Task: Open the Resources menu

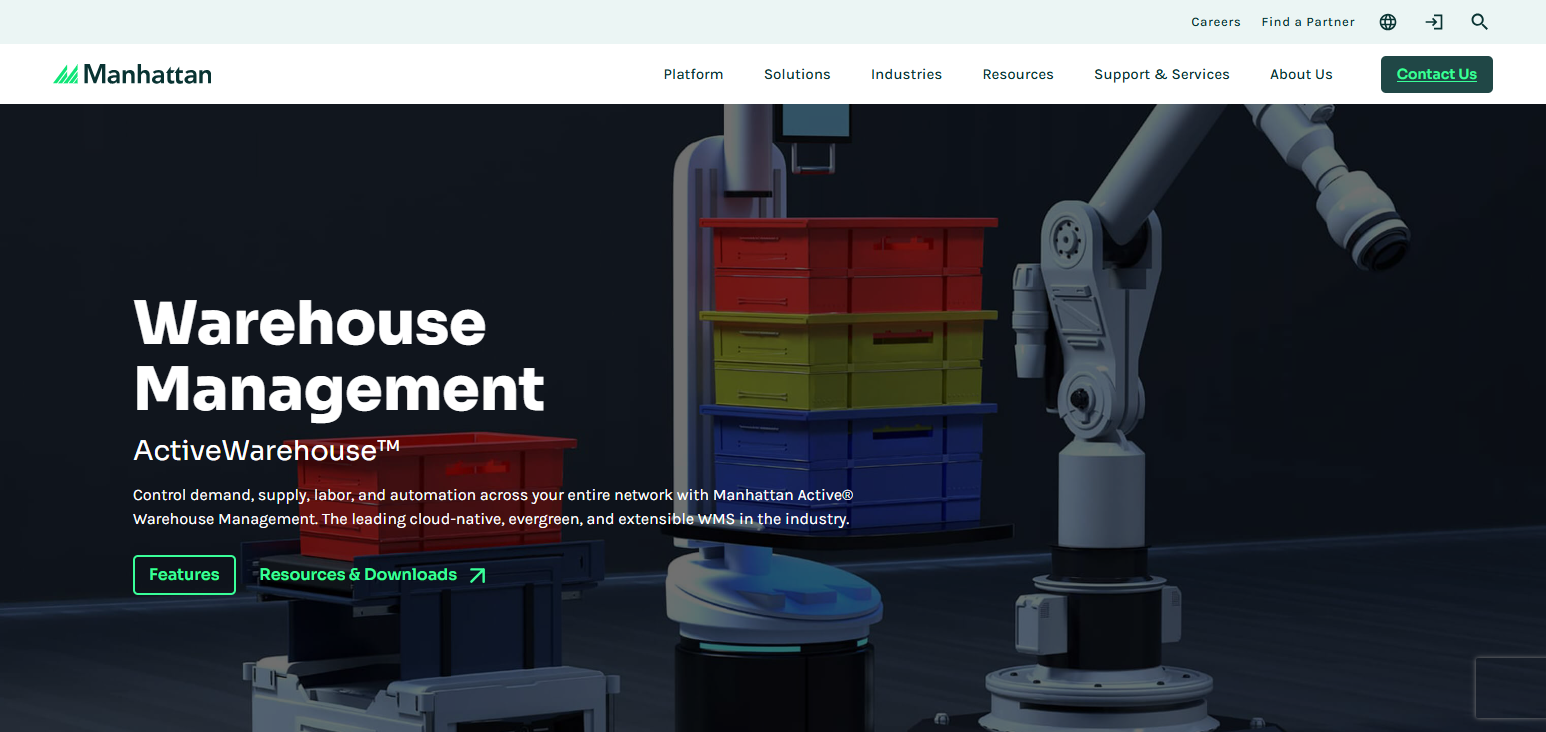Action: [1018, 74]
